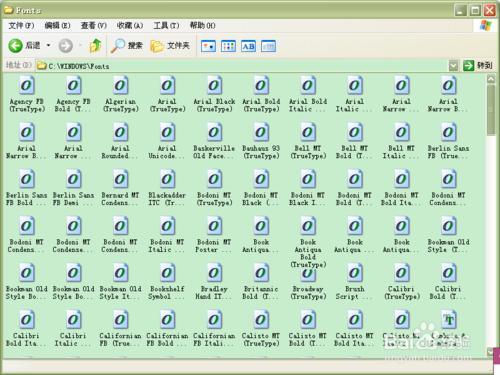The height and width of the screenshot is (375, 500).
Task: Switch to font Similarity view (AB icon)
Action: [x=248, y=46]
